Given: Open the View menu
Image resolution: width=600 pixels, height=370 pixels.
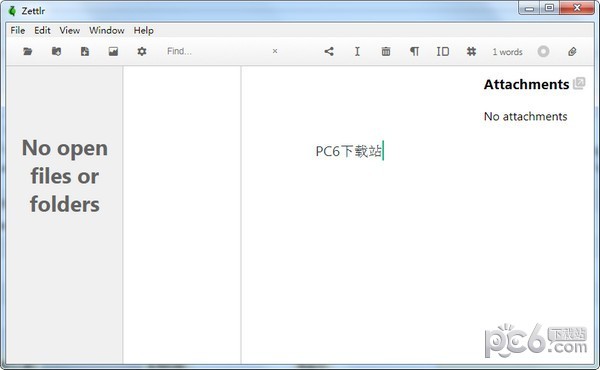Looking at the screenshot, I should (x=70, y=30).
